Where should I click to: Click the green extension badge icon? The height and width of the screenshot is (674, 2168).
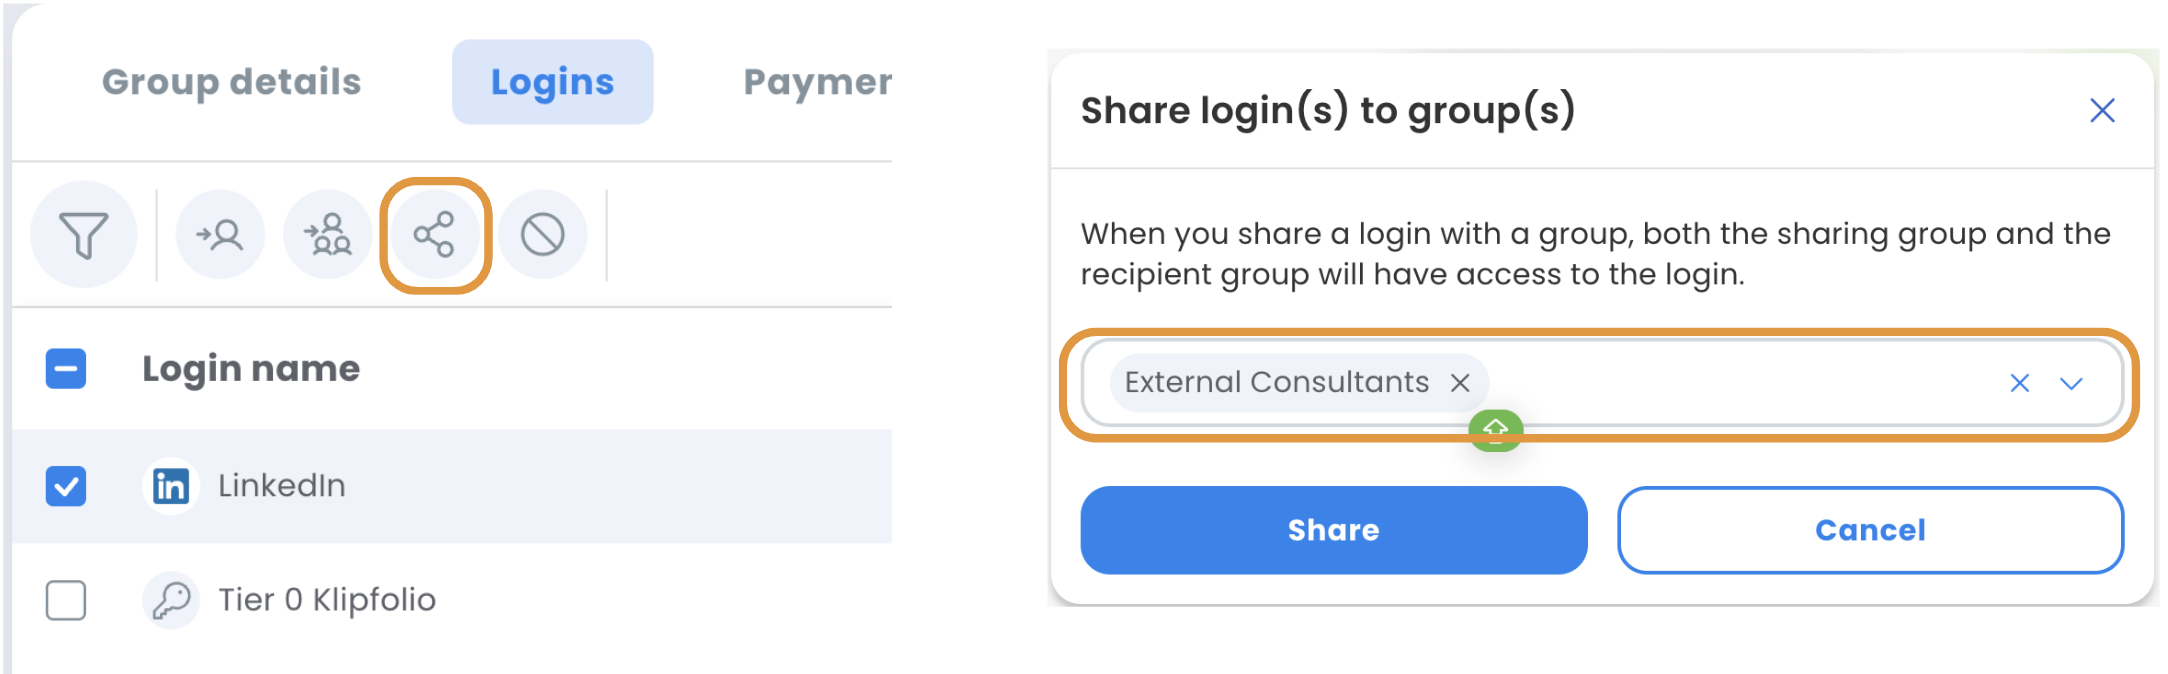coord(1495,430)
